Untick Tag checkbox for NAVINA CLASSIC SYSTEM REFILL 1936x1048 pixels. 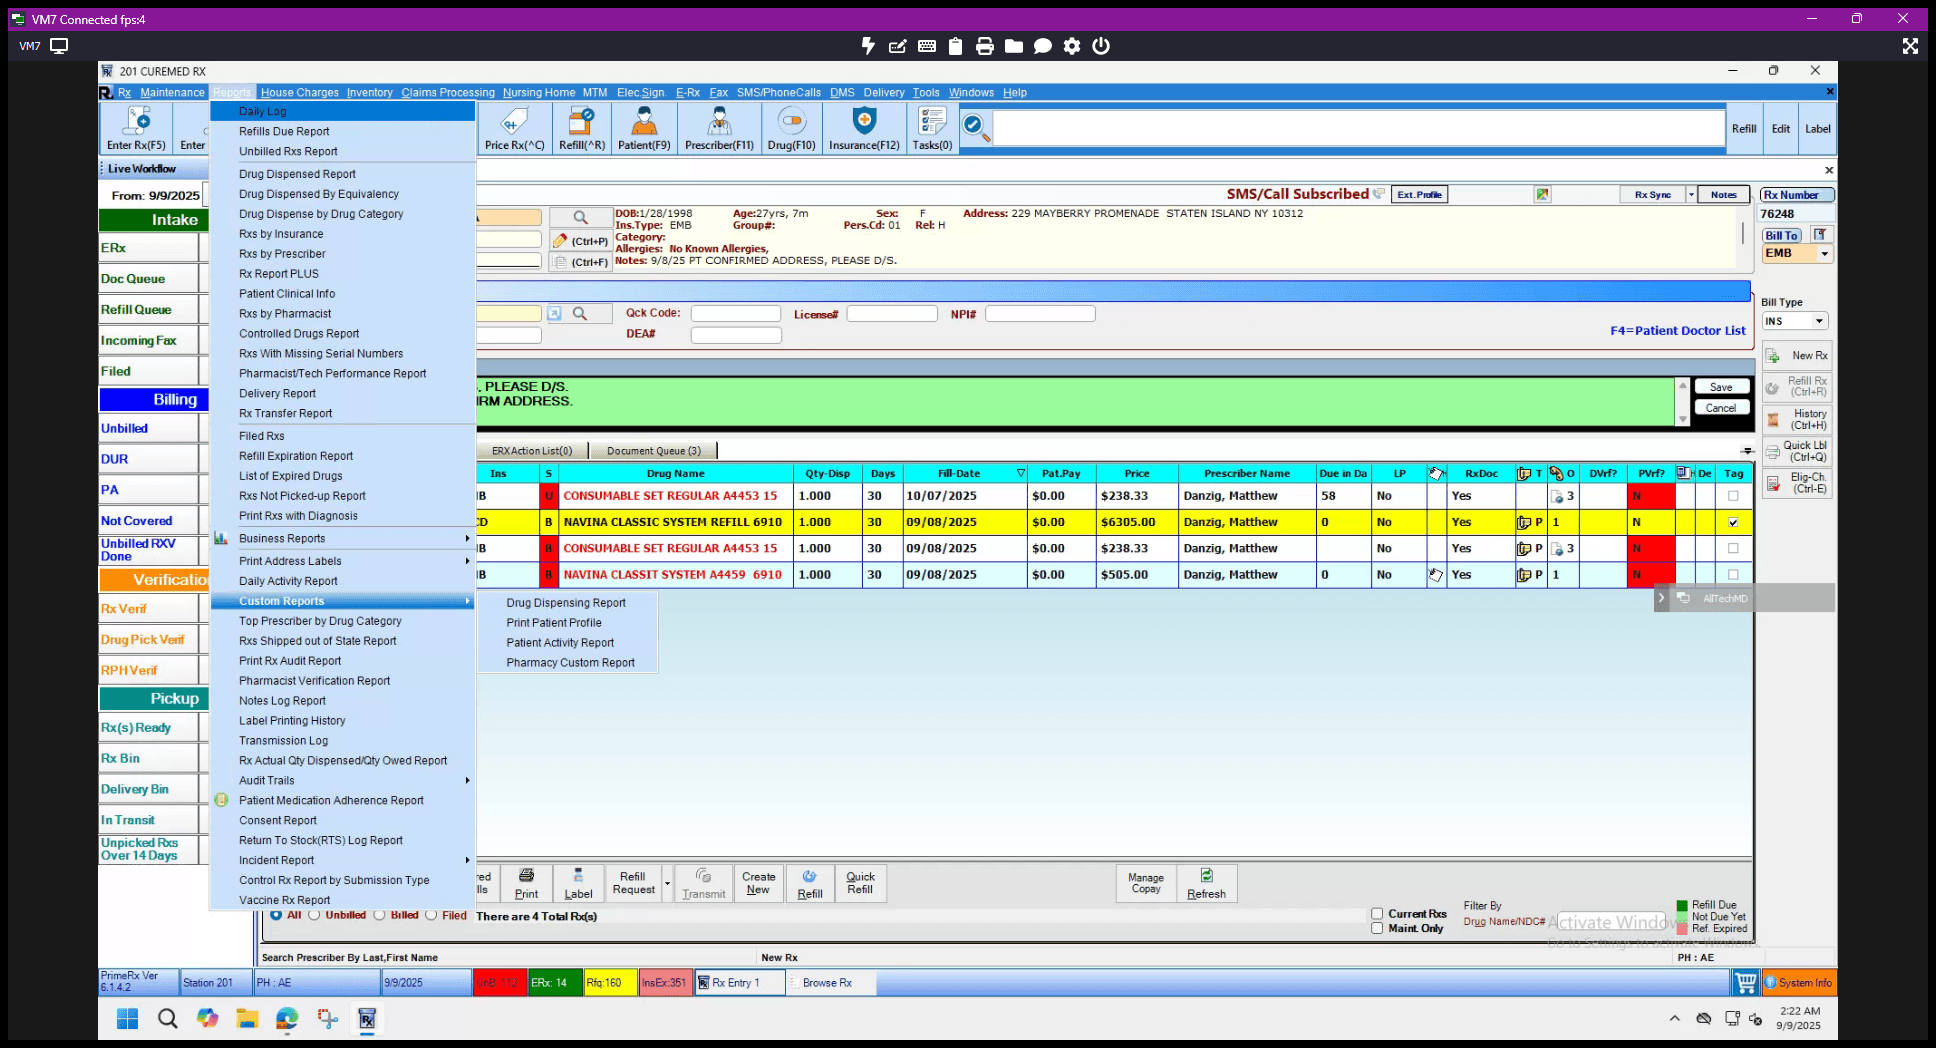coord(1733,522)
